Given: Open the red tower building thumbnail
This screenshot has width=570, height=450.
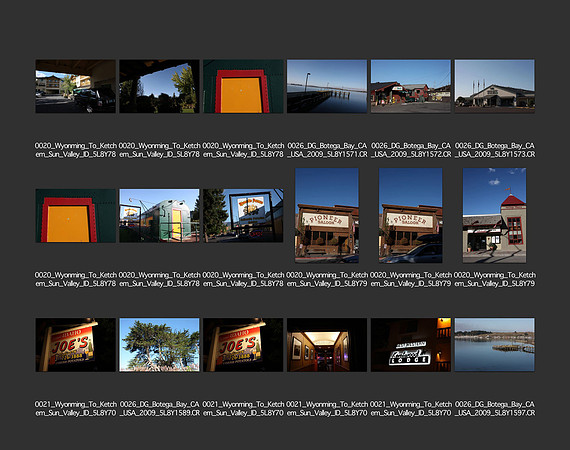Looking at the screenshot, I should point(494,215).
